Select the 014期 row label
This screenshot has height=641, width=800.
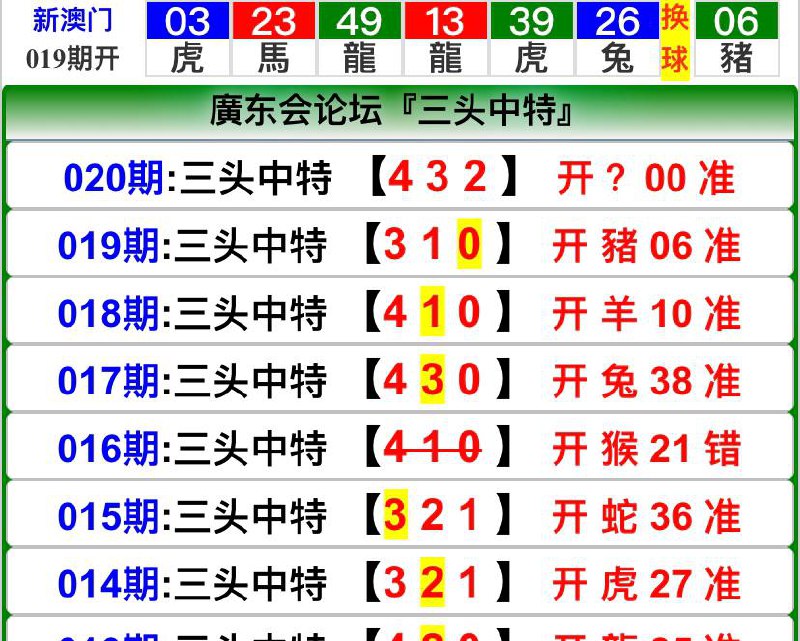pyautogui.click(x=109, y=584)
